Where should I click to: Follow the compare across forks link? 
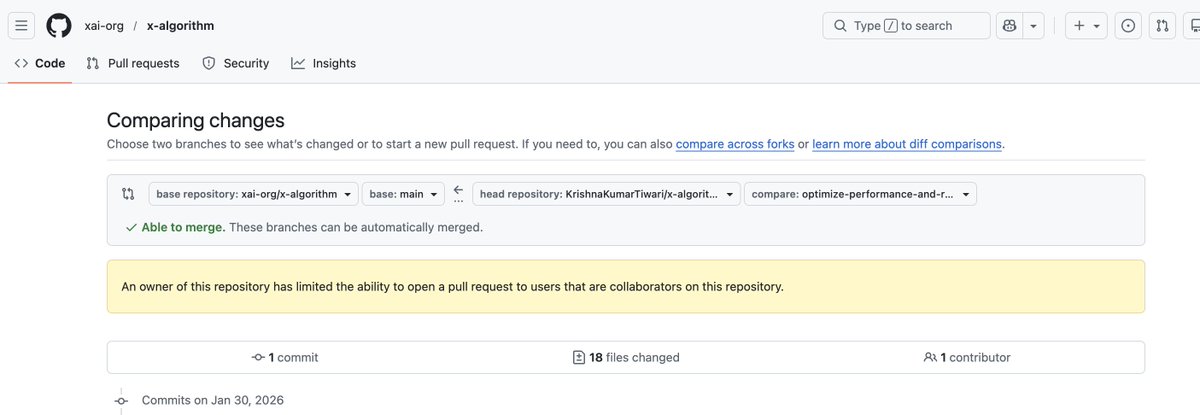coord(735,144)
